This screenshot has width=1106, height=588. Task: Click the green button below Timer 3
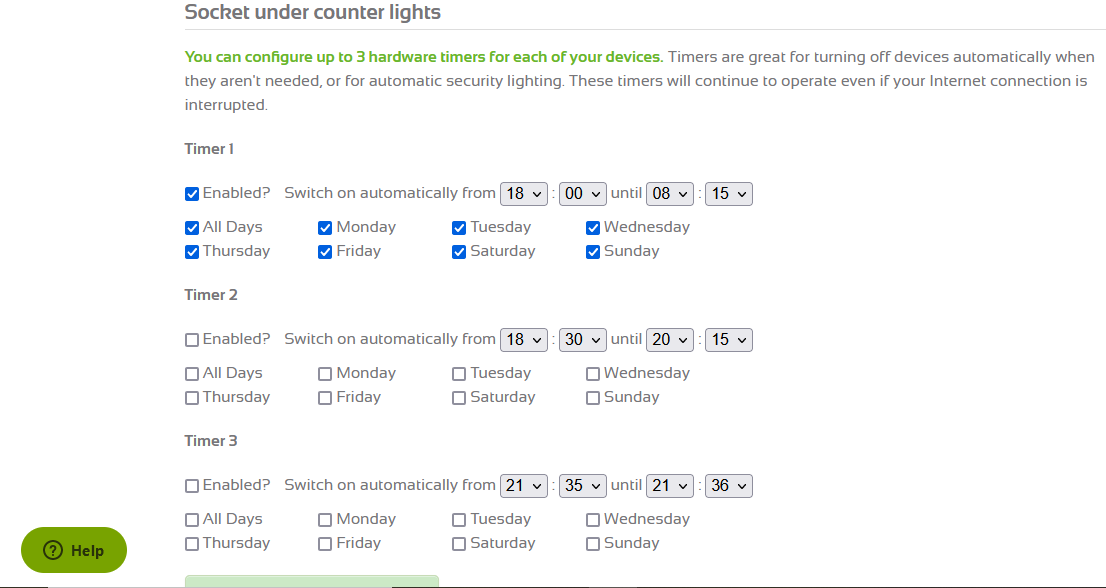coord(311,581)
